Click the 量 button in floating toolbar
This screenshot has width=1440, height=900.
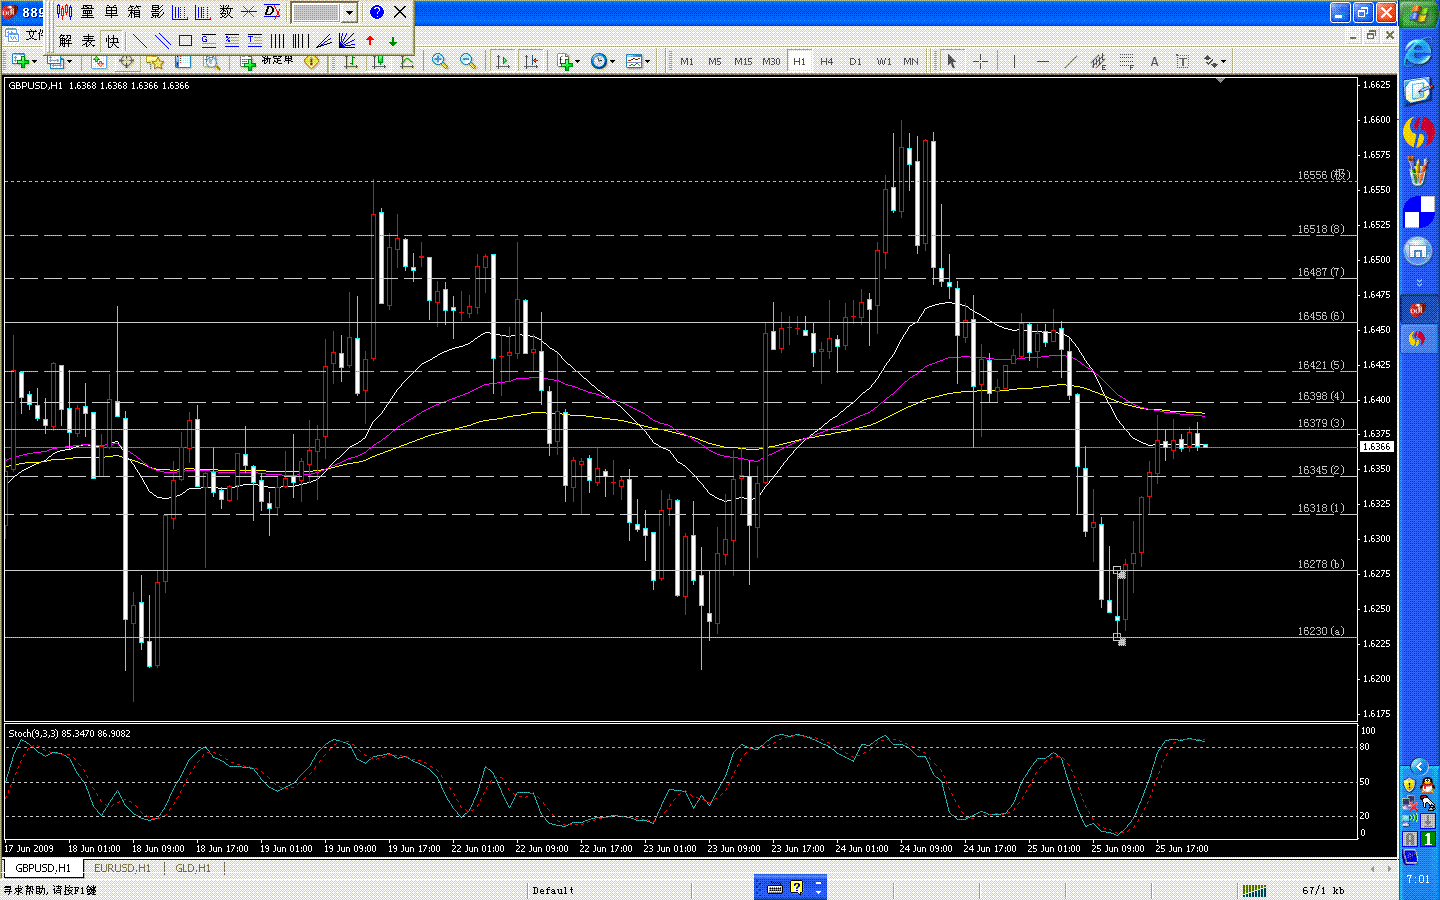pyautogui.click(x=88, y=12)
